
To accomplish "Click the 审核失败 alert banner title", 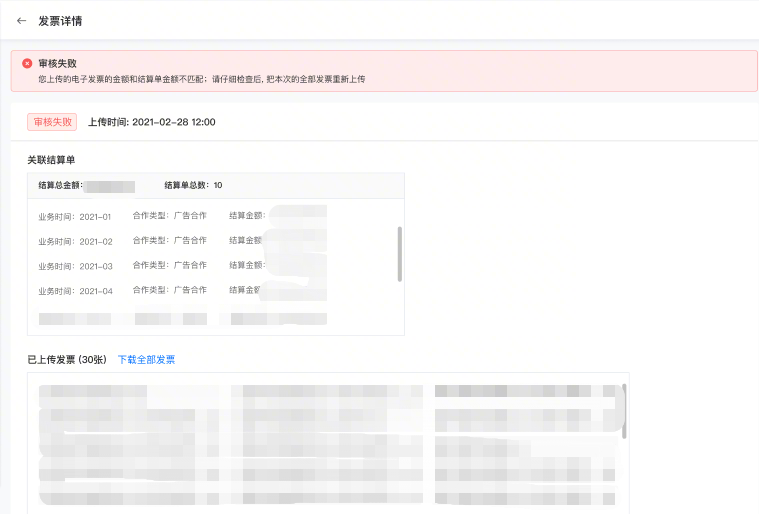I will (x=58, y=63).
